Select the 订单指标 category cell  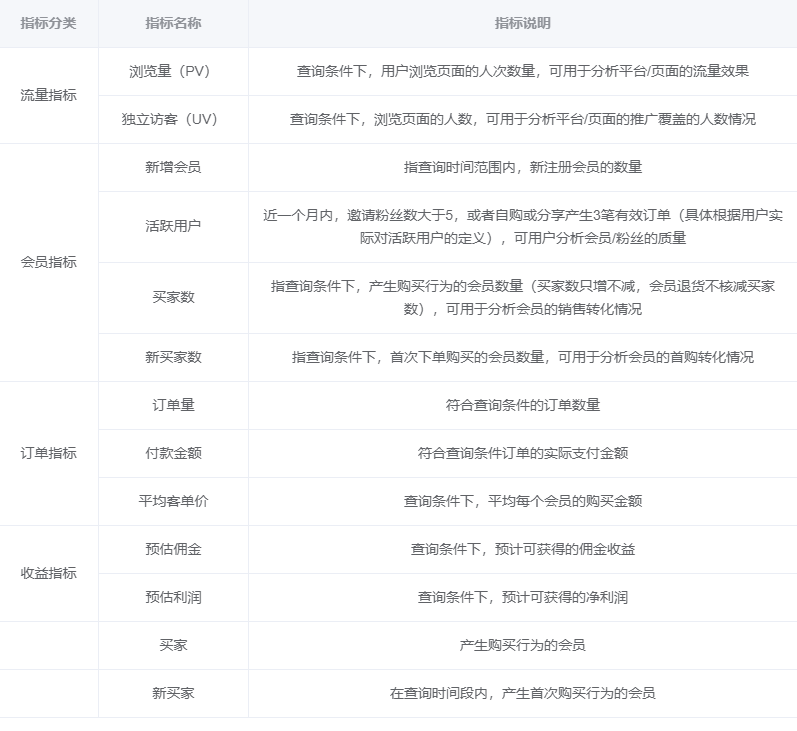(x=48, y=453)
